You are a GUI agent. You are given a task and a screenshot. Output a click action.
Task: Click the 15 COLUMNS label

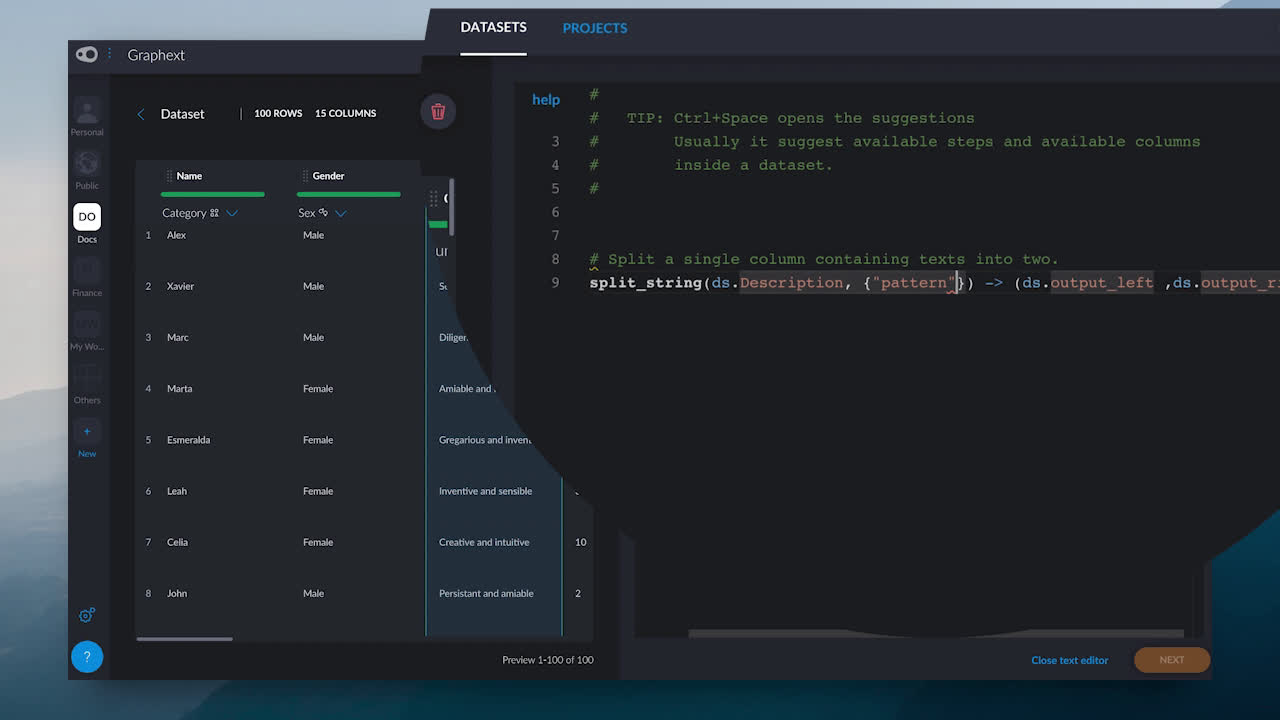(345, 113)
